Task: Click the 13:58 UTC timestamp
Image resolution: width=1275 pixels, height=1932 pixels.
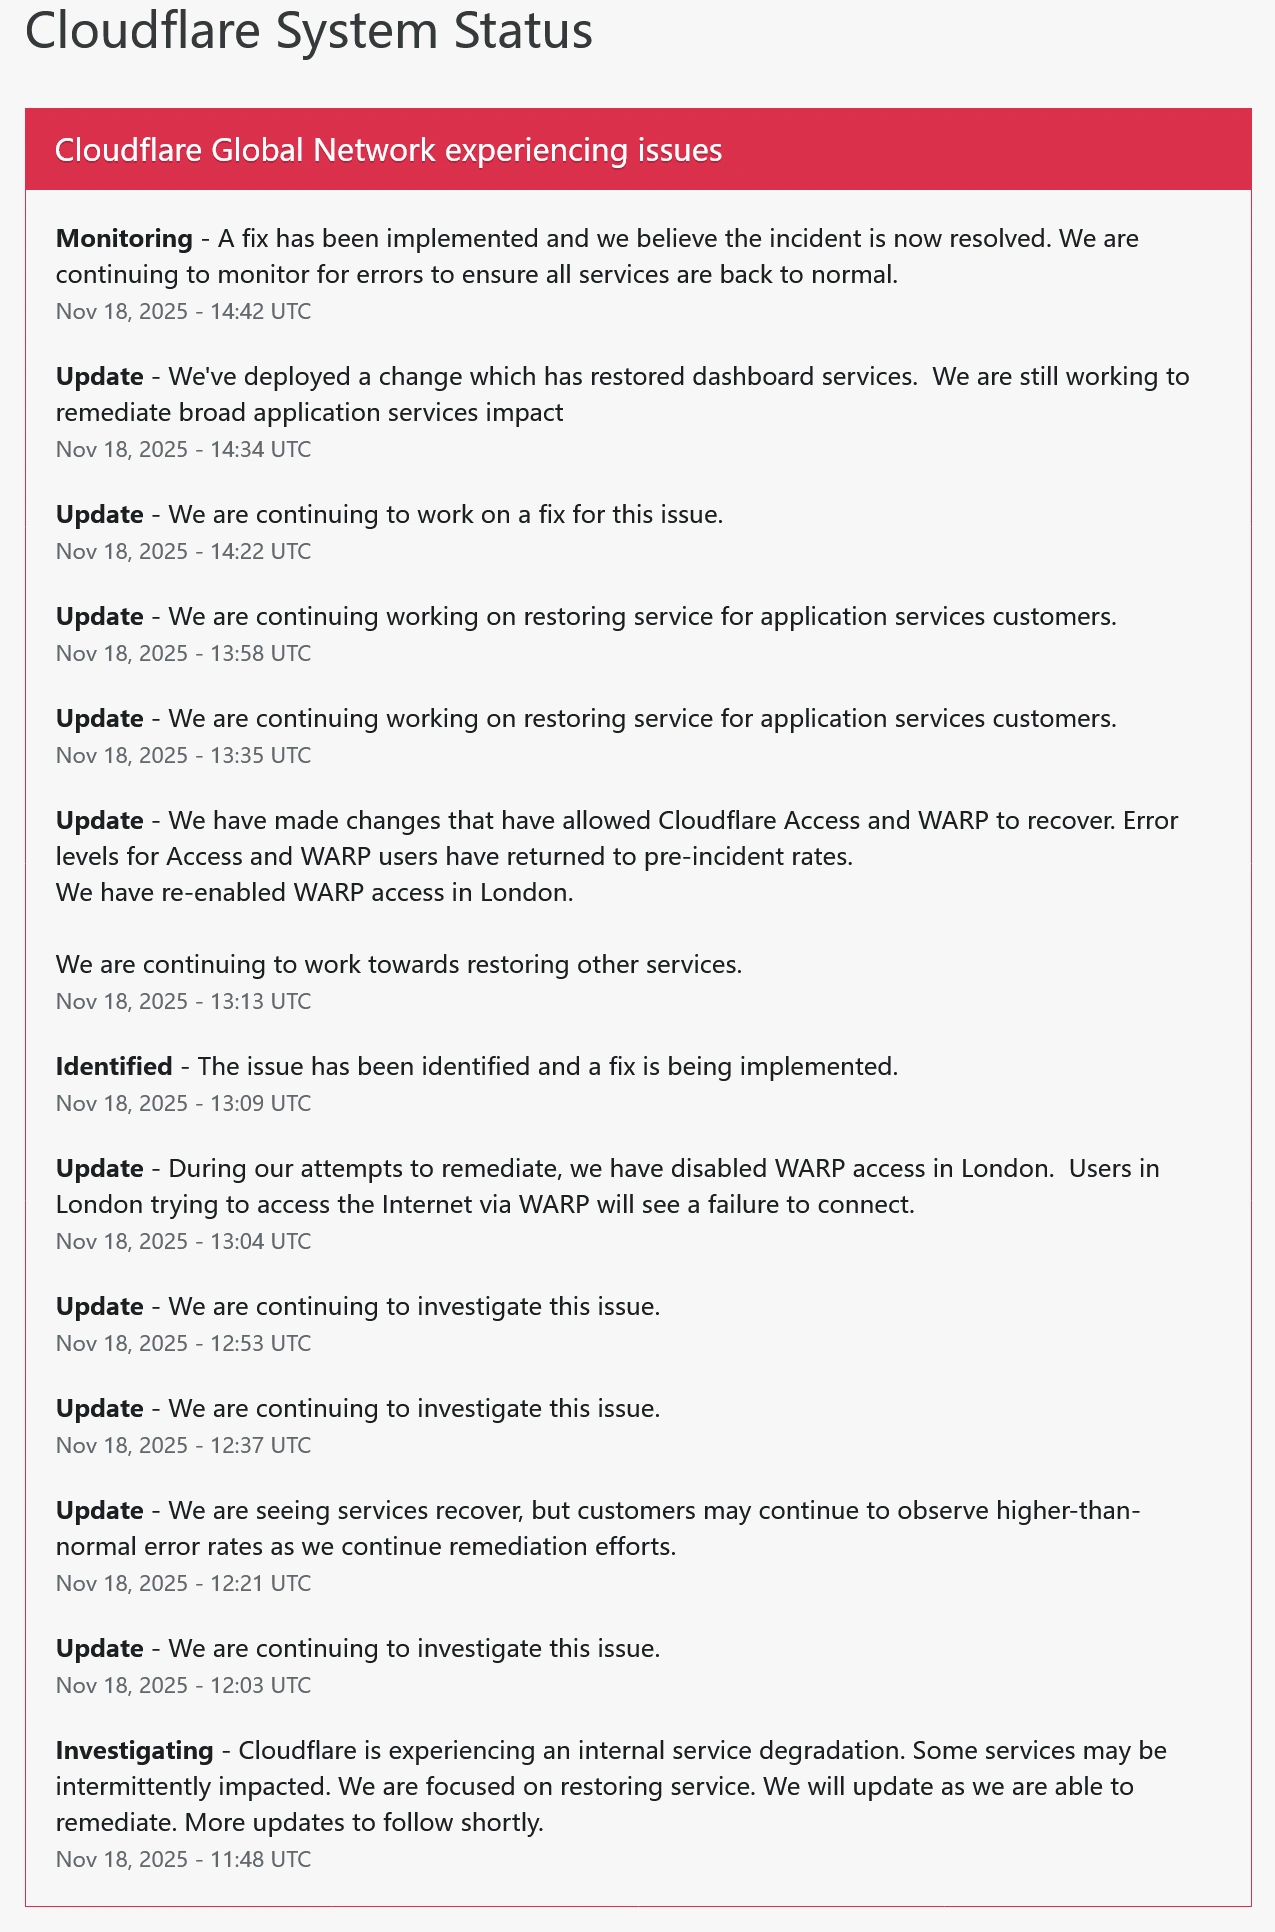Action: click(x=183, y=653)
